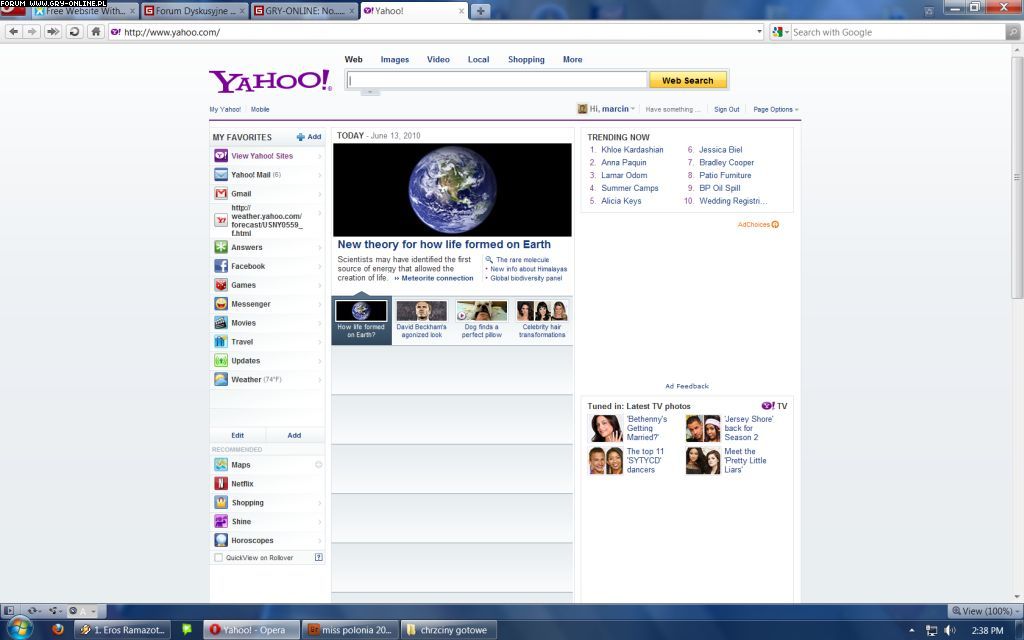Open the Gmail favorite icon
Image resolution: width=1024 pixels, height=640 pixels.
point(221,193)
